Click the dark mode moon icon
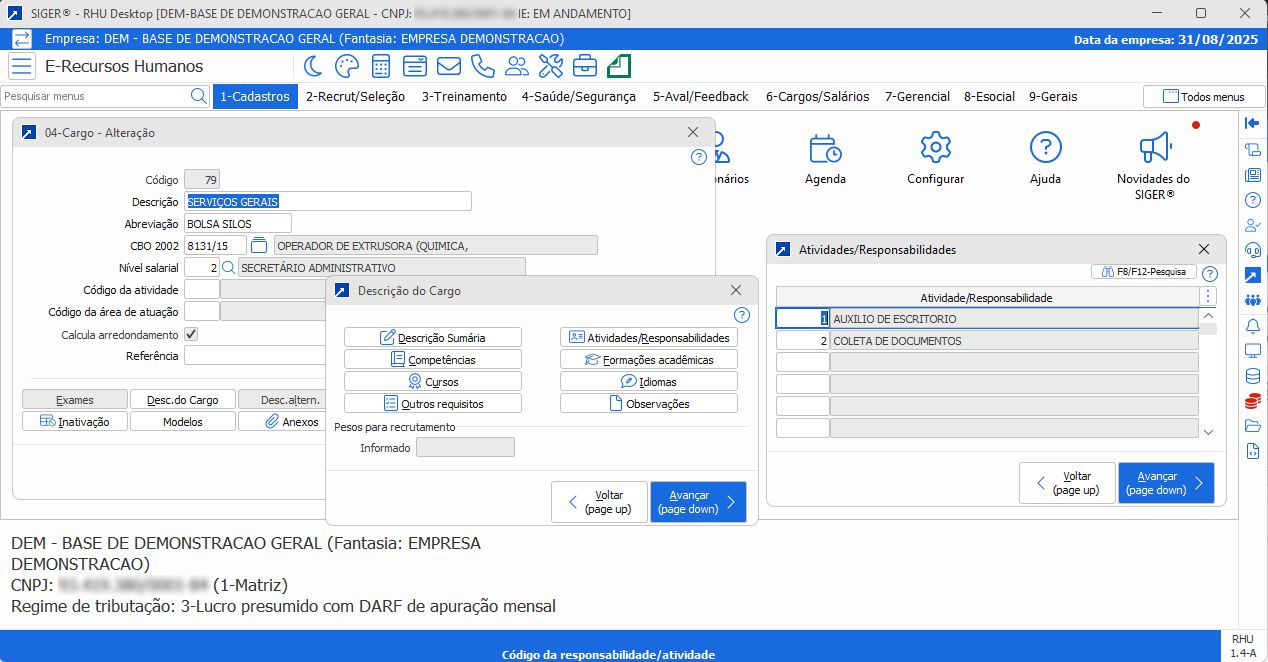Viewport: 1268px width, 662px height. (x=313, y=67)
